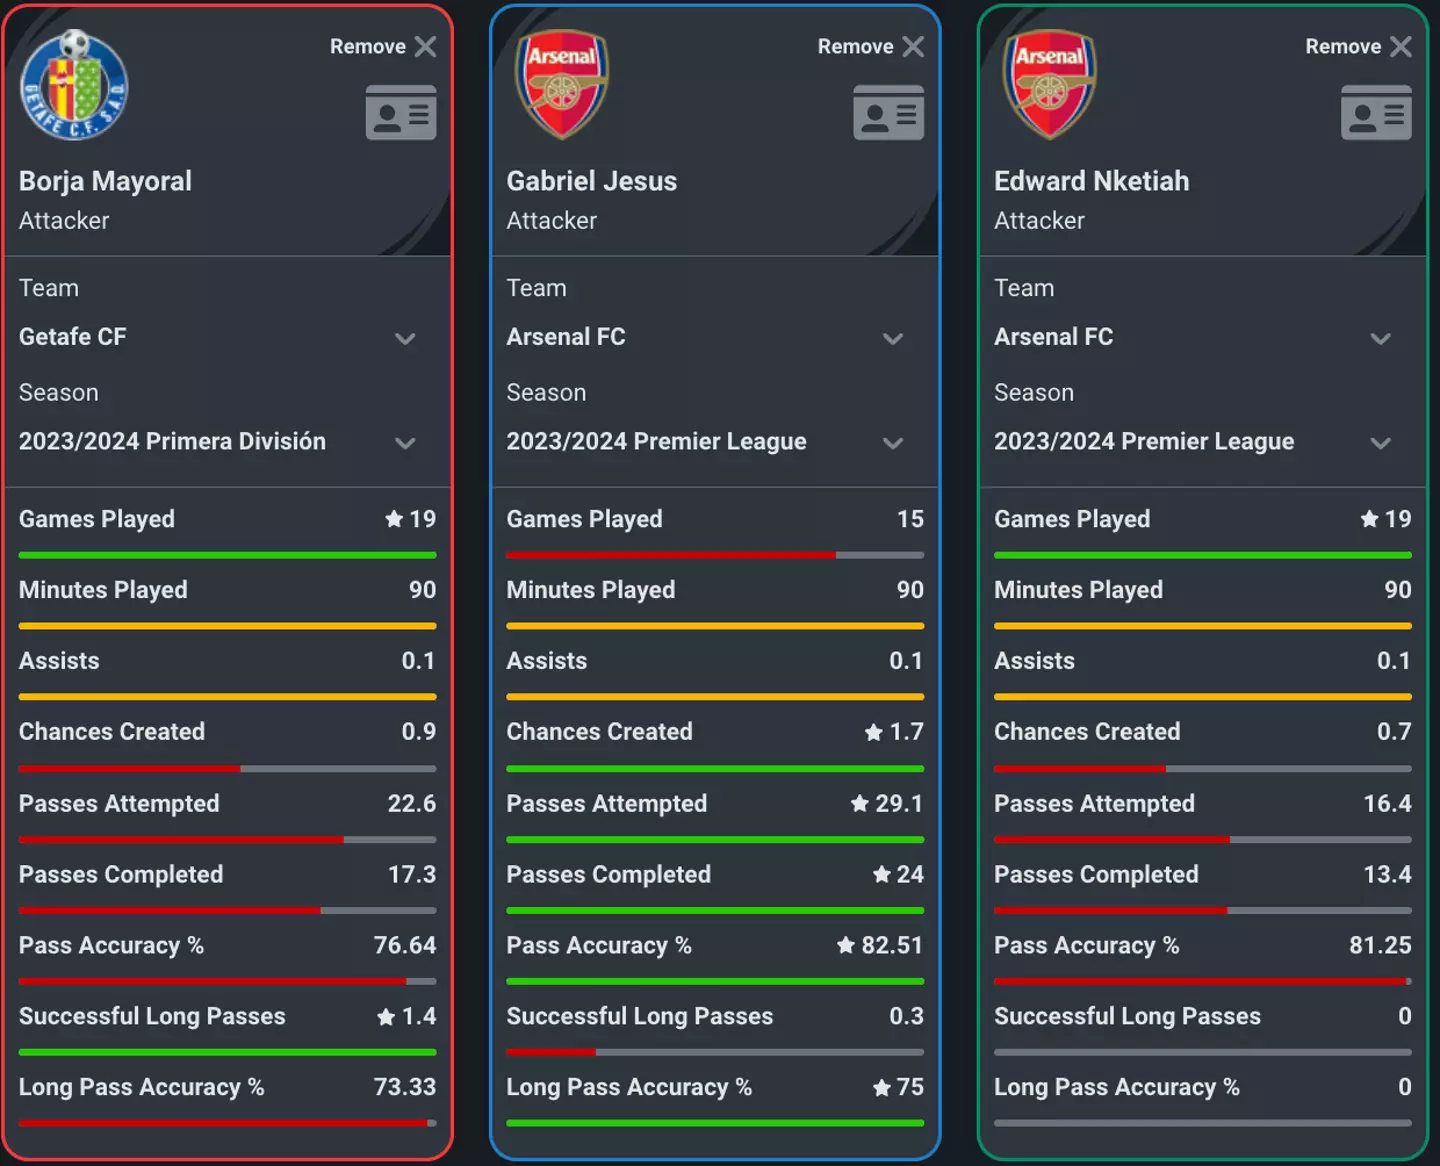The width and height of the screenshot is (1440, 1166).
Task: Expand Gabriel Jesus's Arsenal FC team dropdown
Action: [893, 339]
